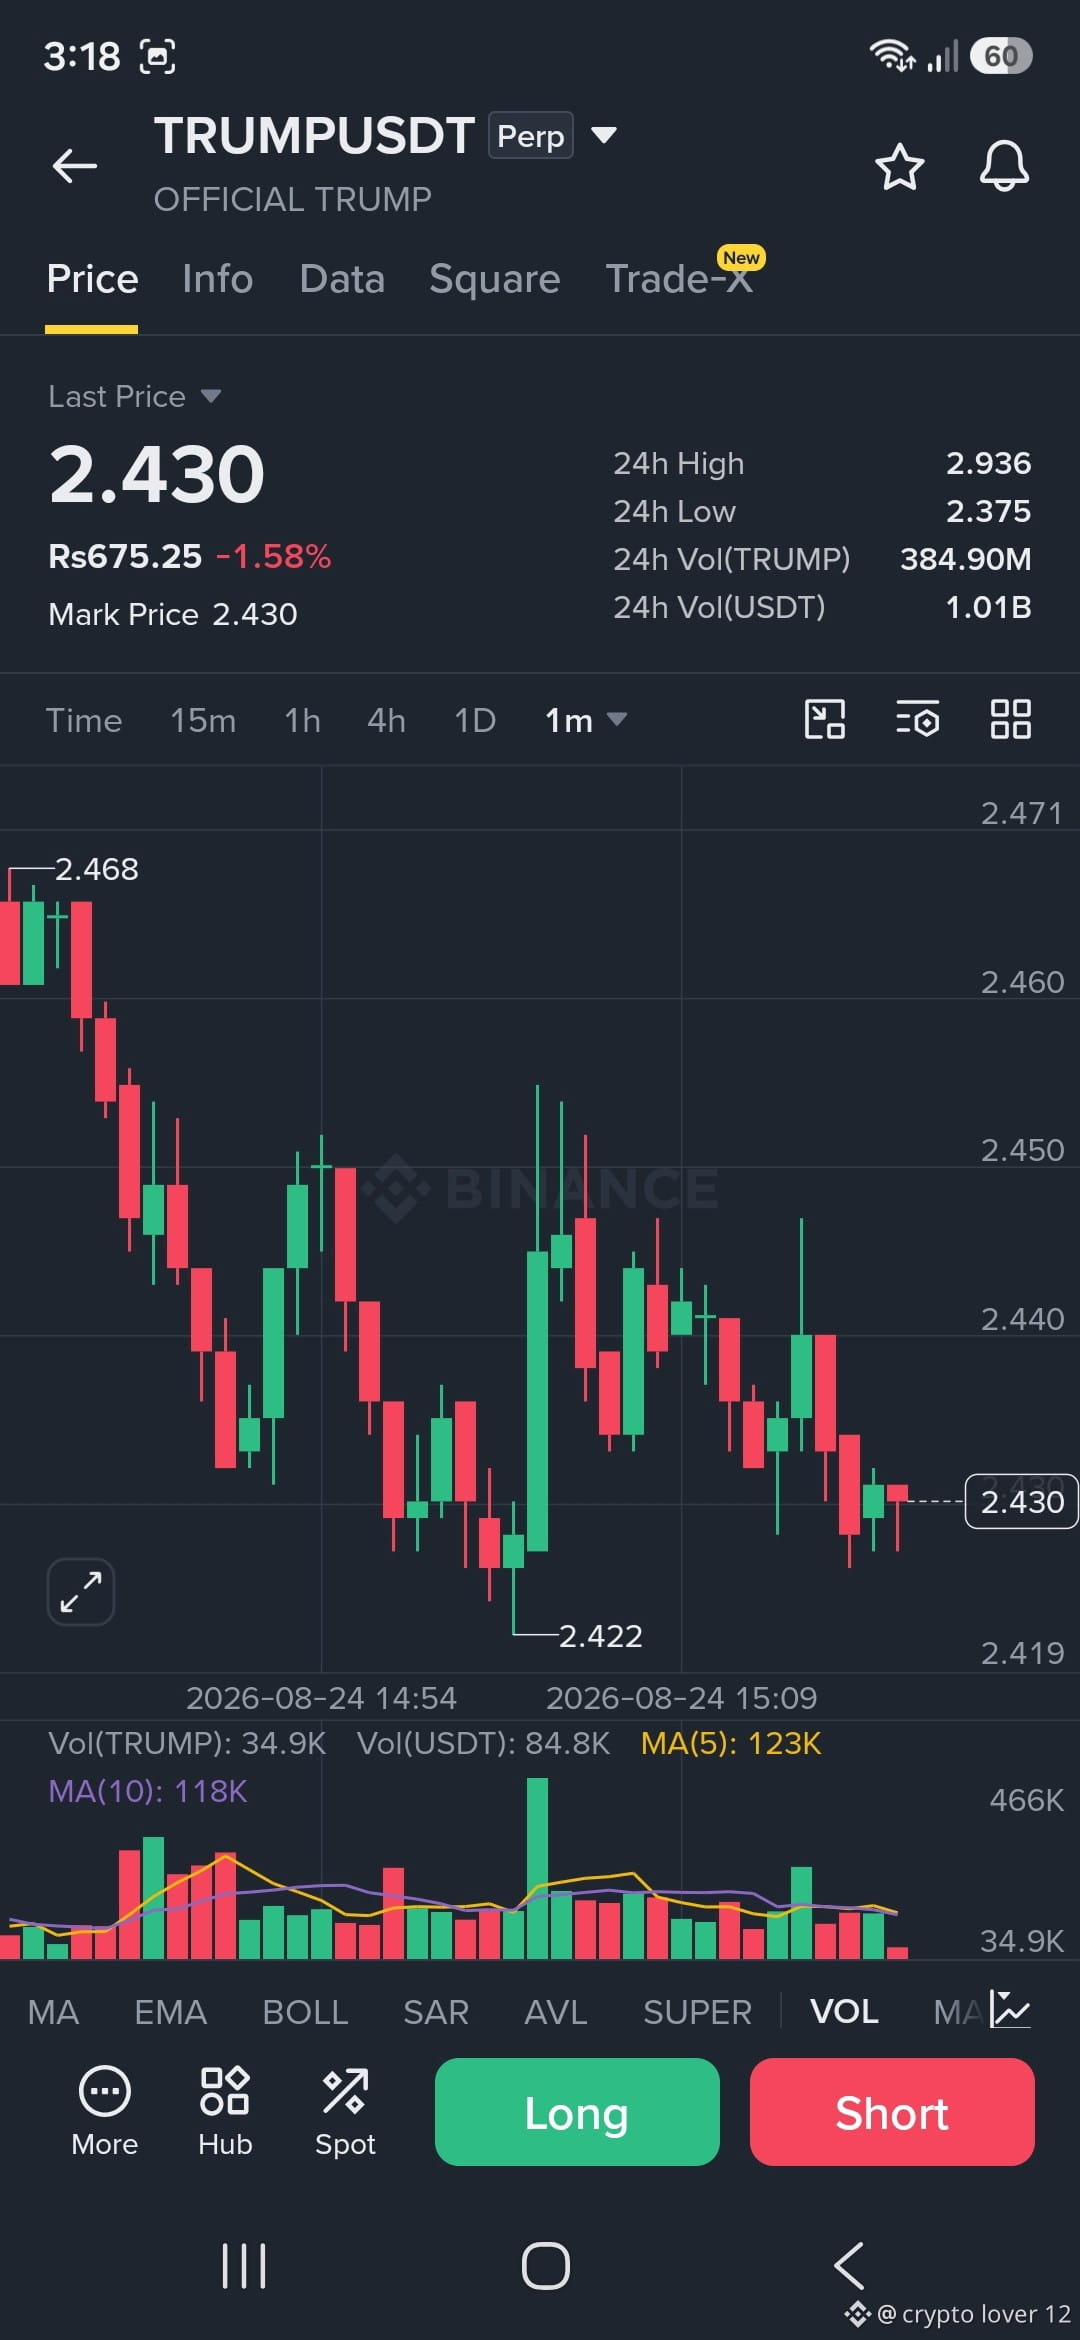The image size is (1080, 2340).
Task: Open the Trade-X tab
Action: [x=680, y=279]
